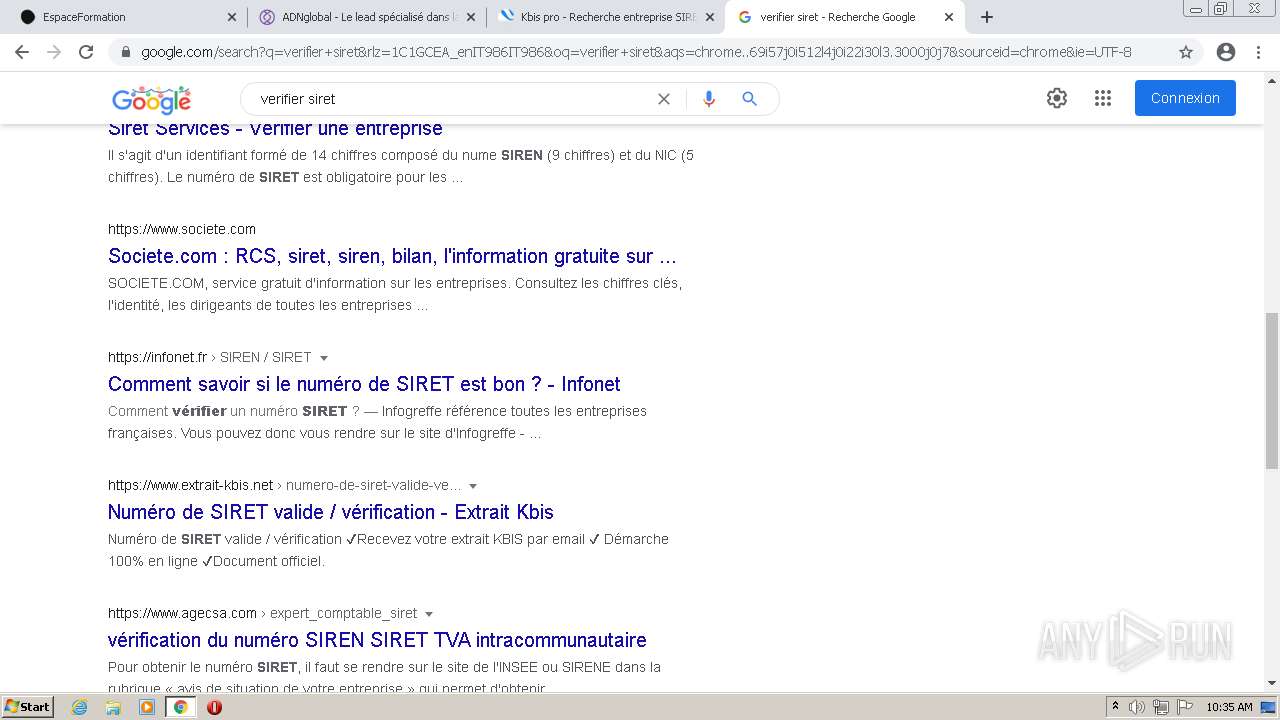The height and width of the screenshot is (720, 1280).
Task: Open volume control in system tray
Action: [1137, 707]
